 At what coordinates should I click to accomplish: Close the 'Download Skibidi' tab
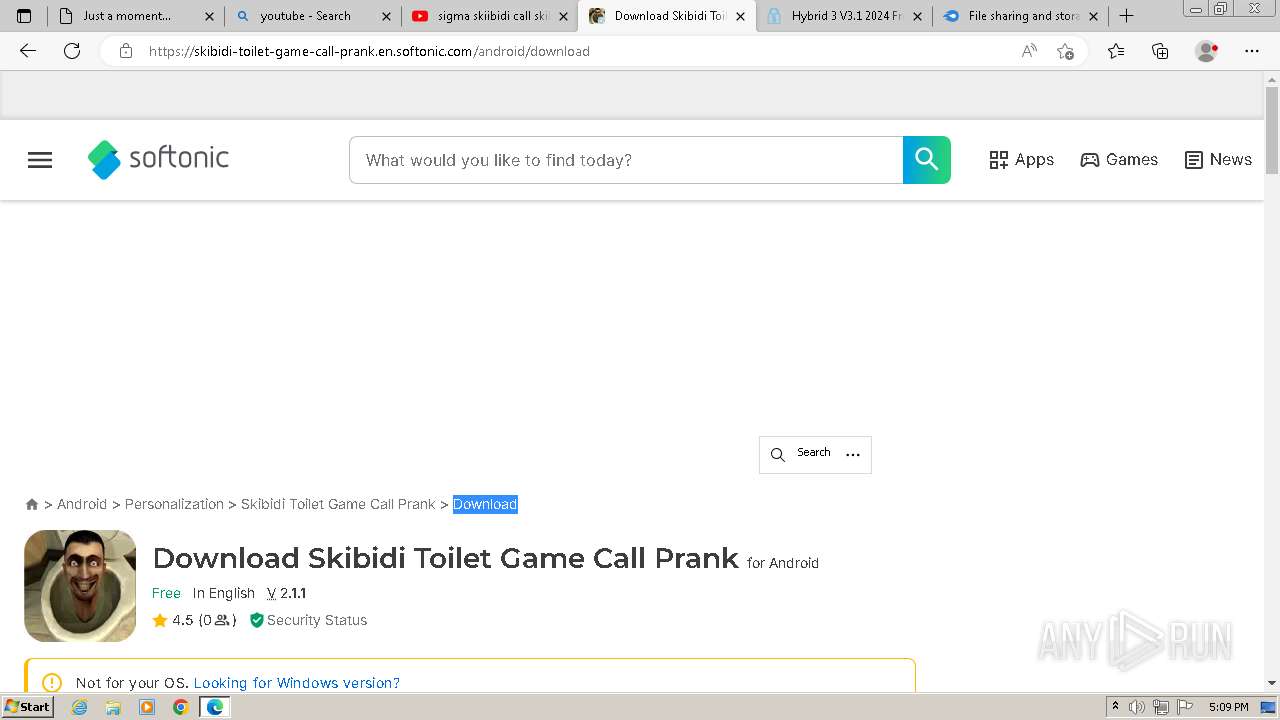(740, 16)
